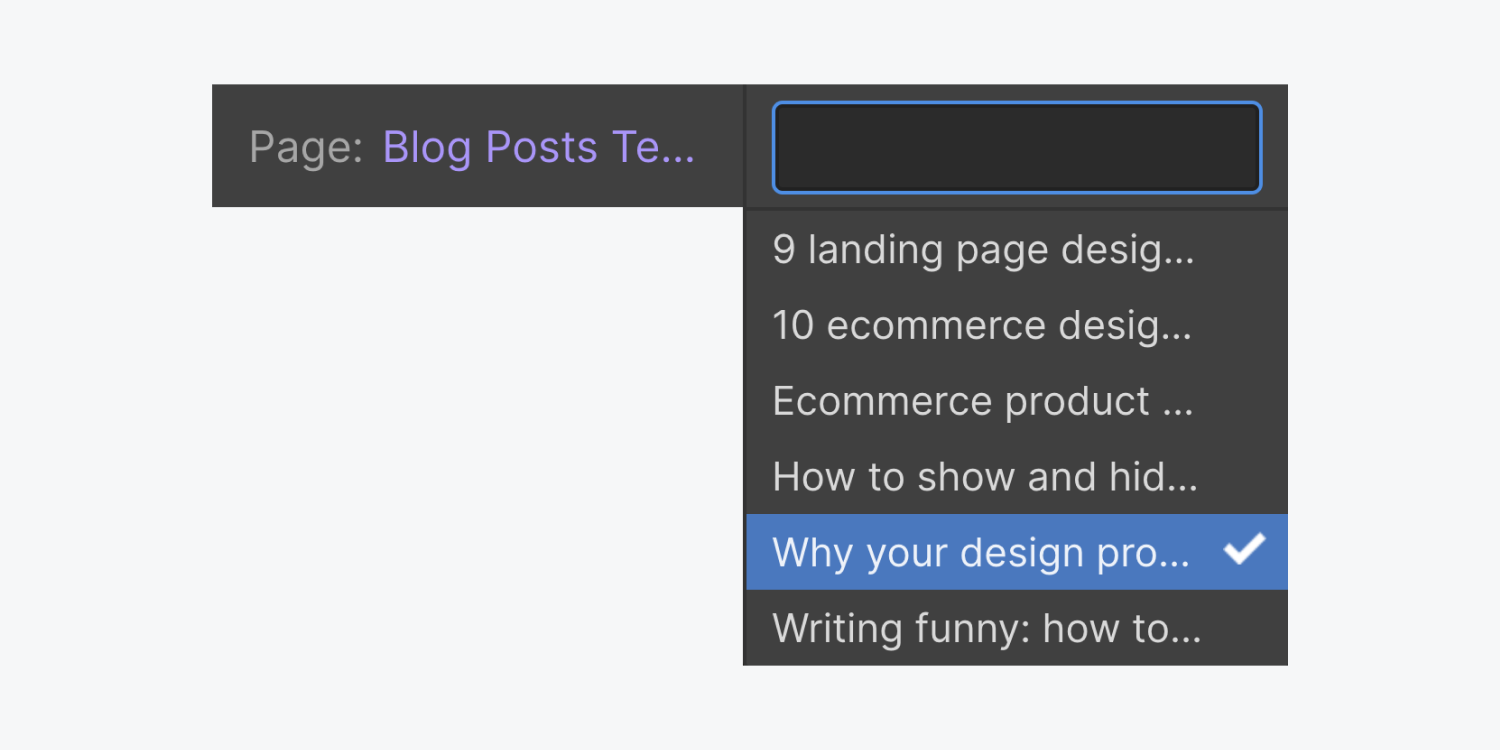Open the Blog Posts Te... page link

(538, 146)
